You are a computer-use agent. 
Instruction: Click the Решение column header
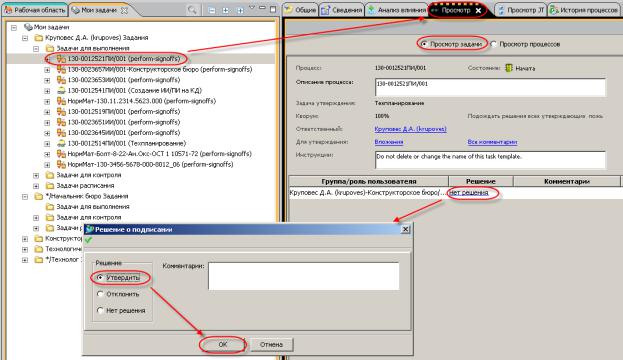pyautogui.click(x=481, y=181)
